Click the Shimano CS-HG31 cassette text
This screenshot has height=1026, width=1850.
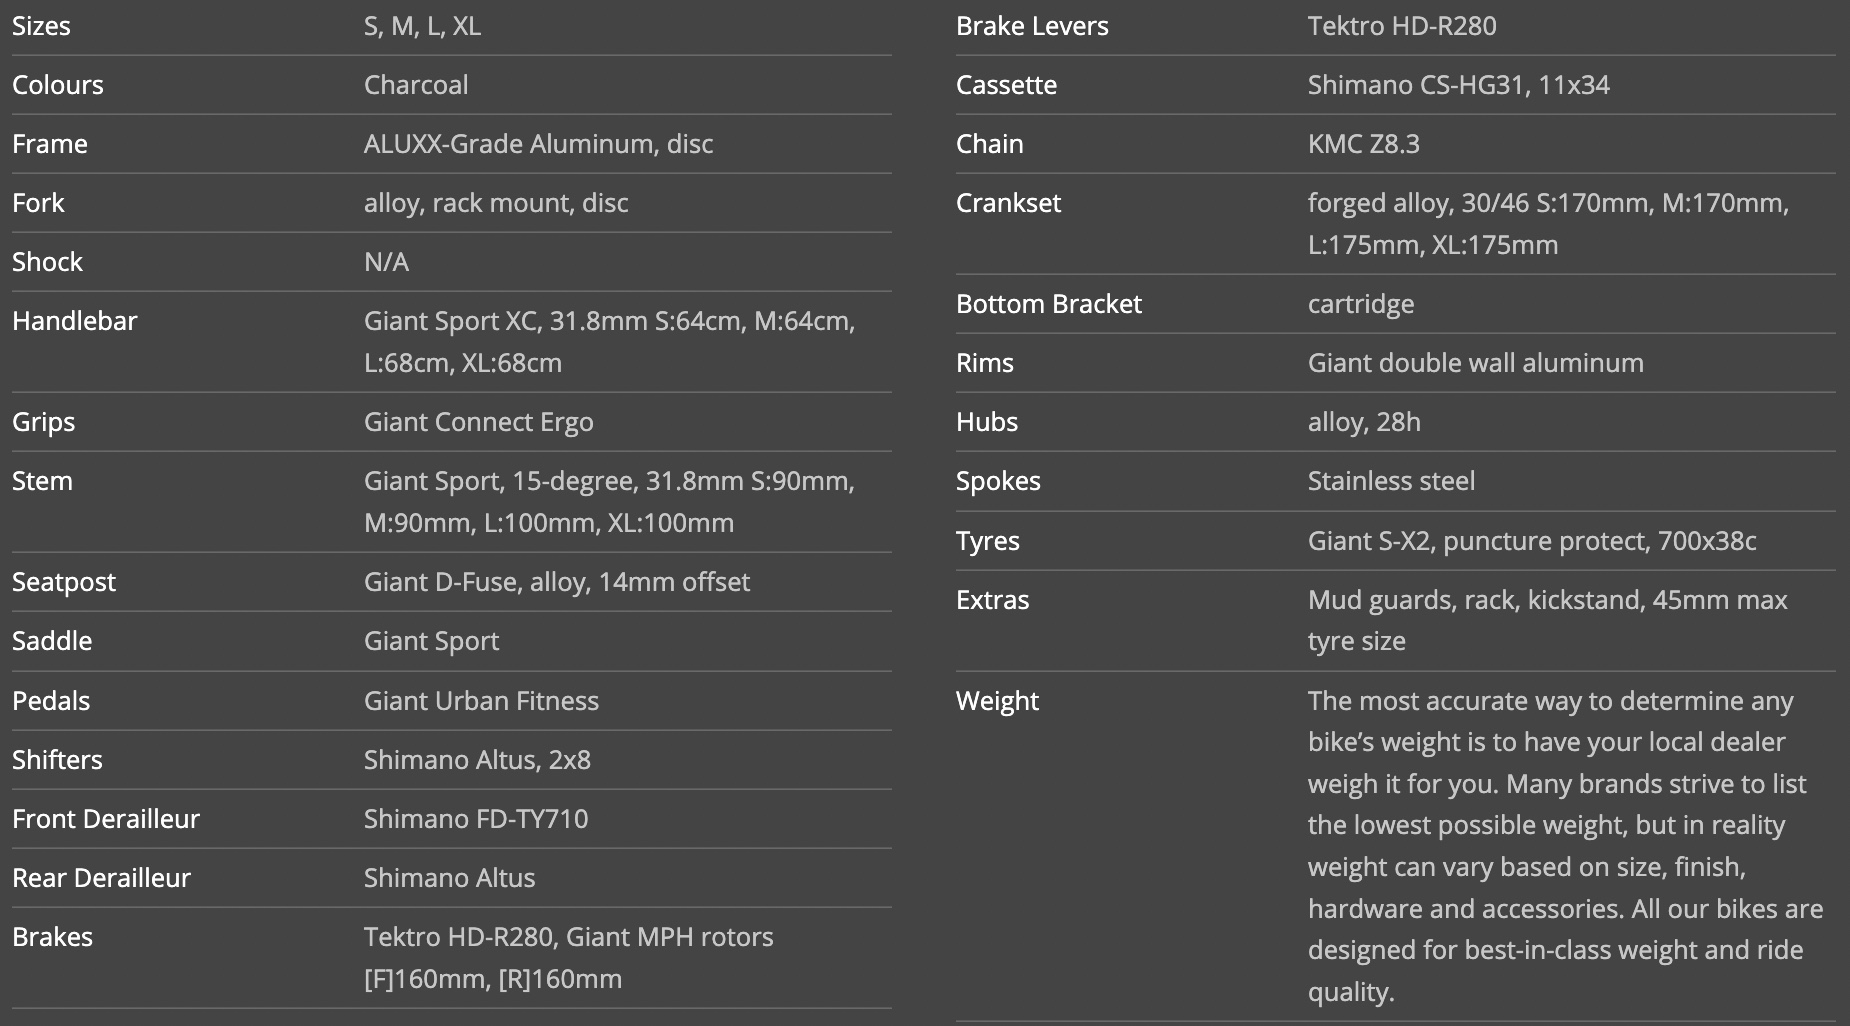pyautogui.click(x=1458, y=85)
